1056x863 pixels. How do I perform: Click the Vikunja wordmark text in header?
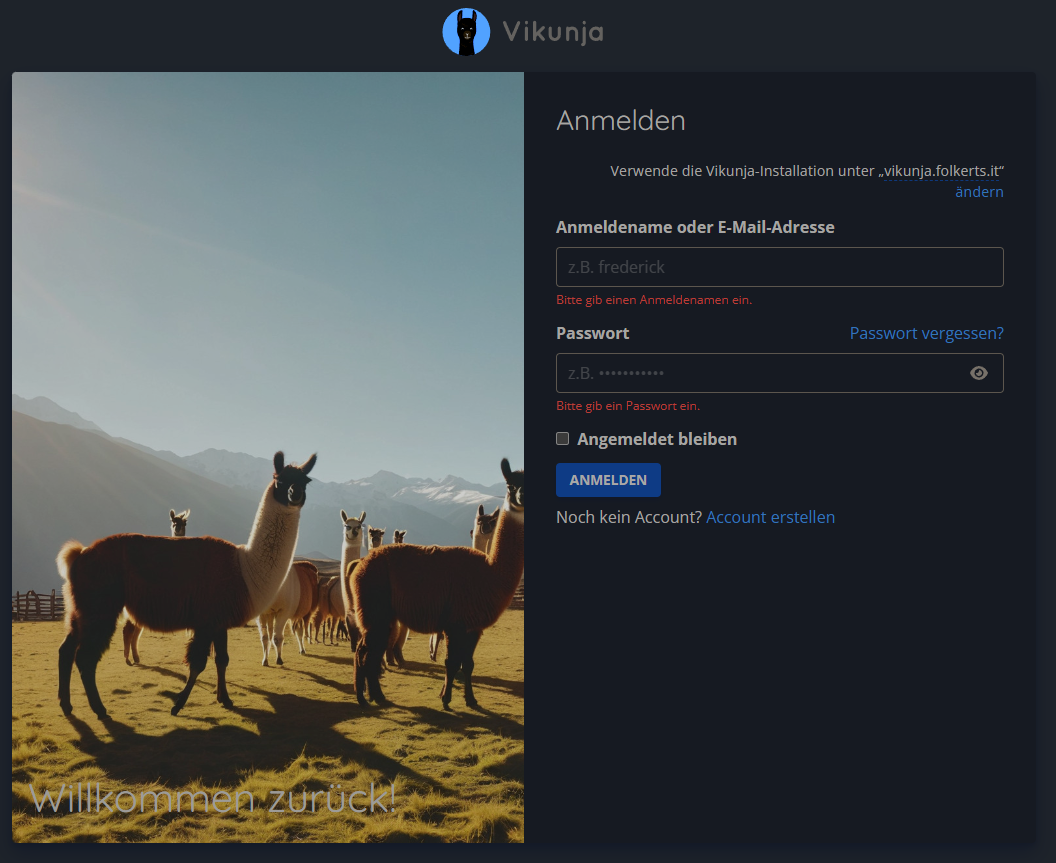552,33
